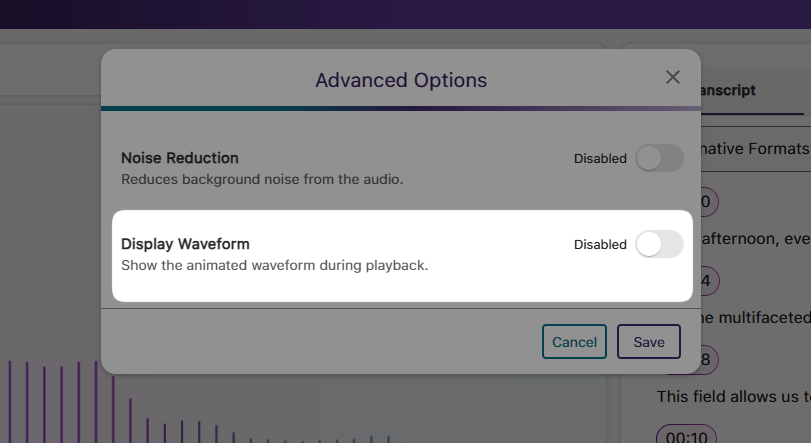This screenshot has width=811, height=443.
Task: Select the 'multifaceted' transcript line
Action: [755, 317]
